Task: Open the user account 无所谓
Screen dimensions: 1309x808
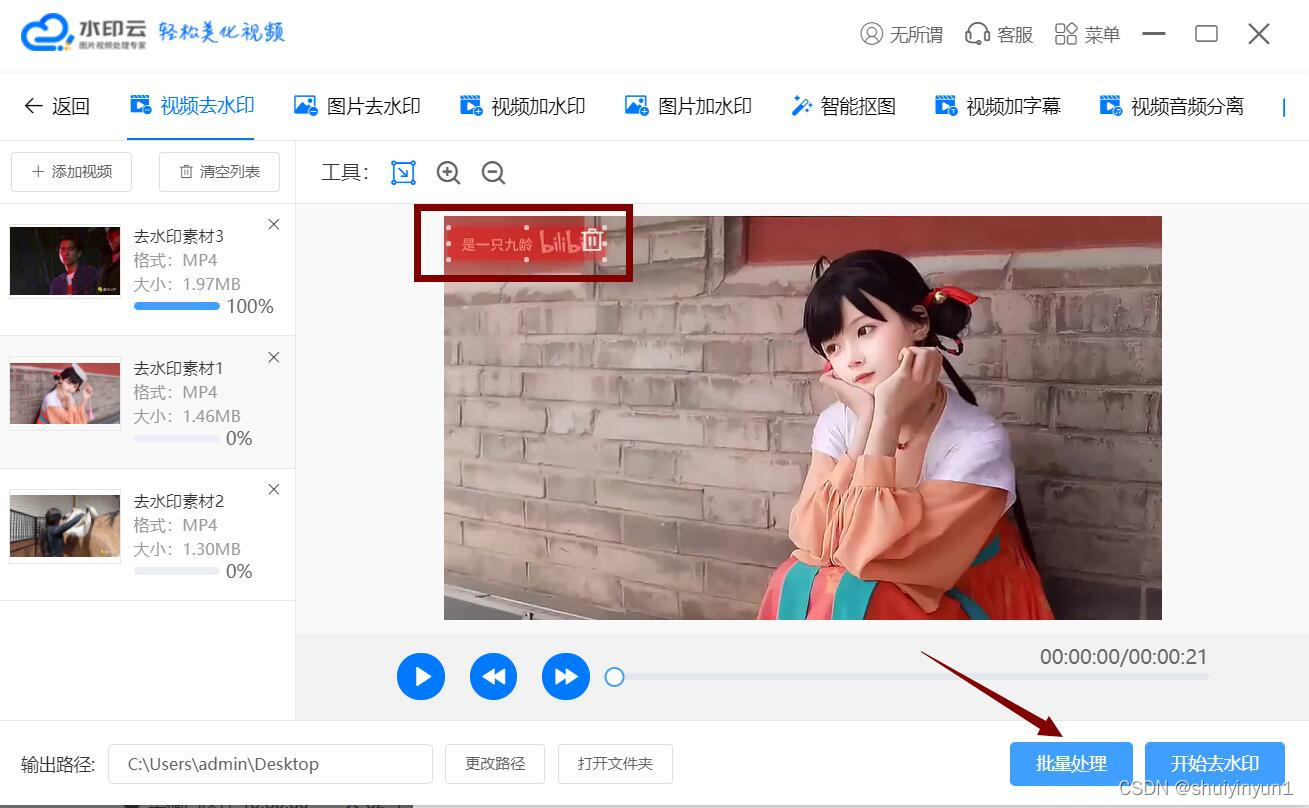Action: coord(901,34)
